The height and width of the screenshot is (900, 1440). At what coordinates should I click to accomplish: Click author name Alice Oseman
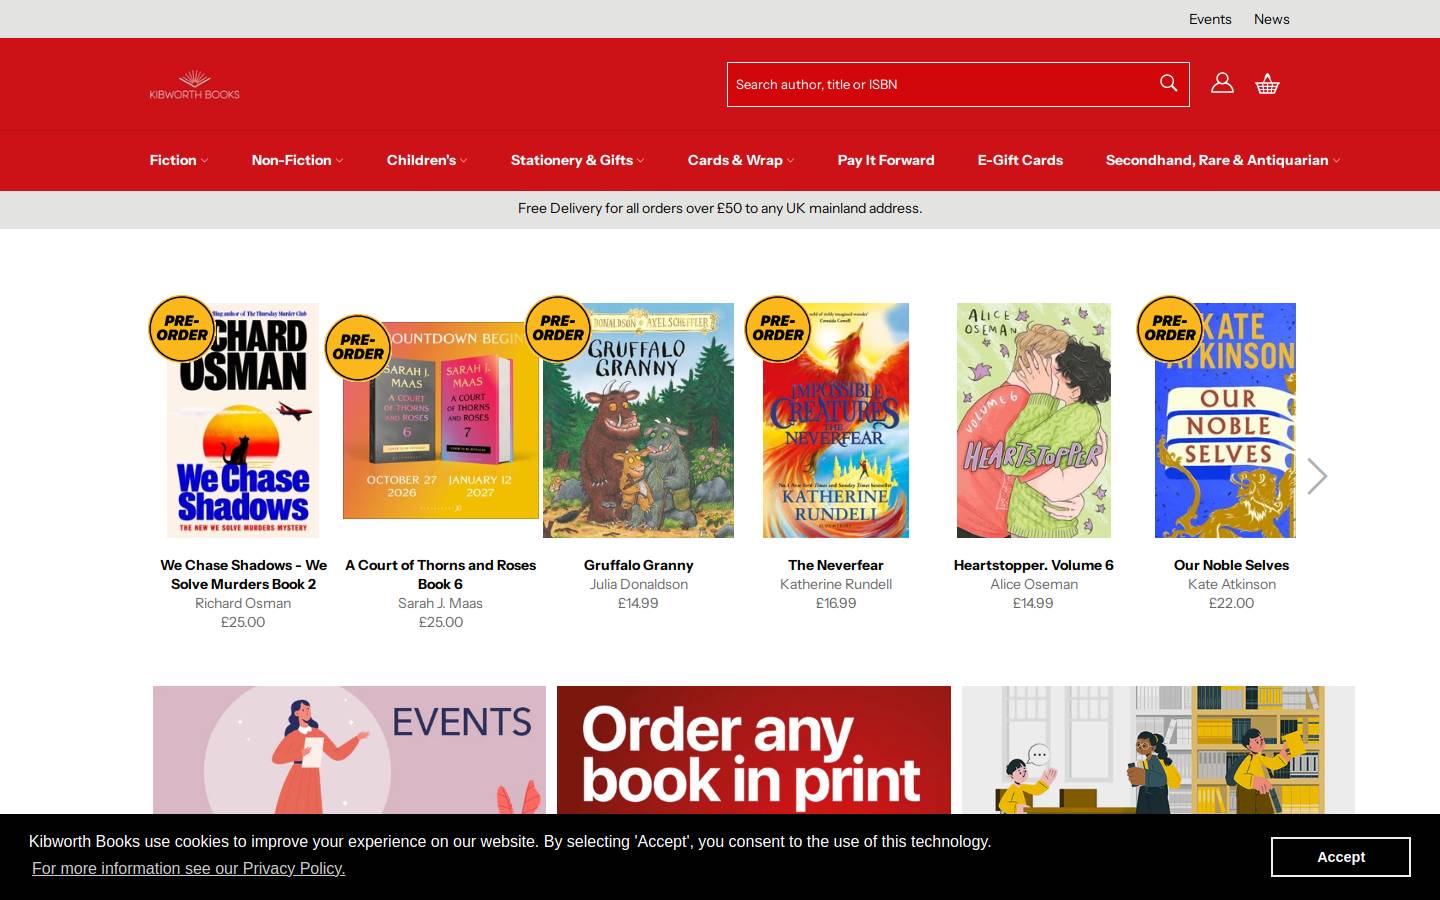(x=1034, y=584)
